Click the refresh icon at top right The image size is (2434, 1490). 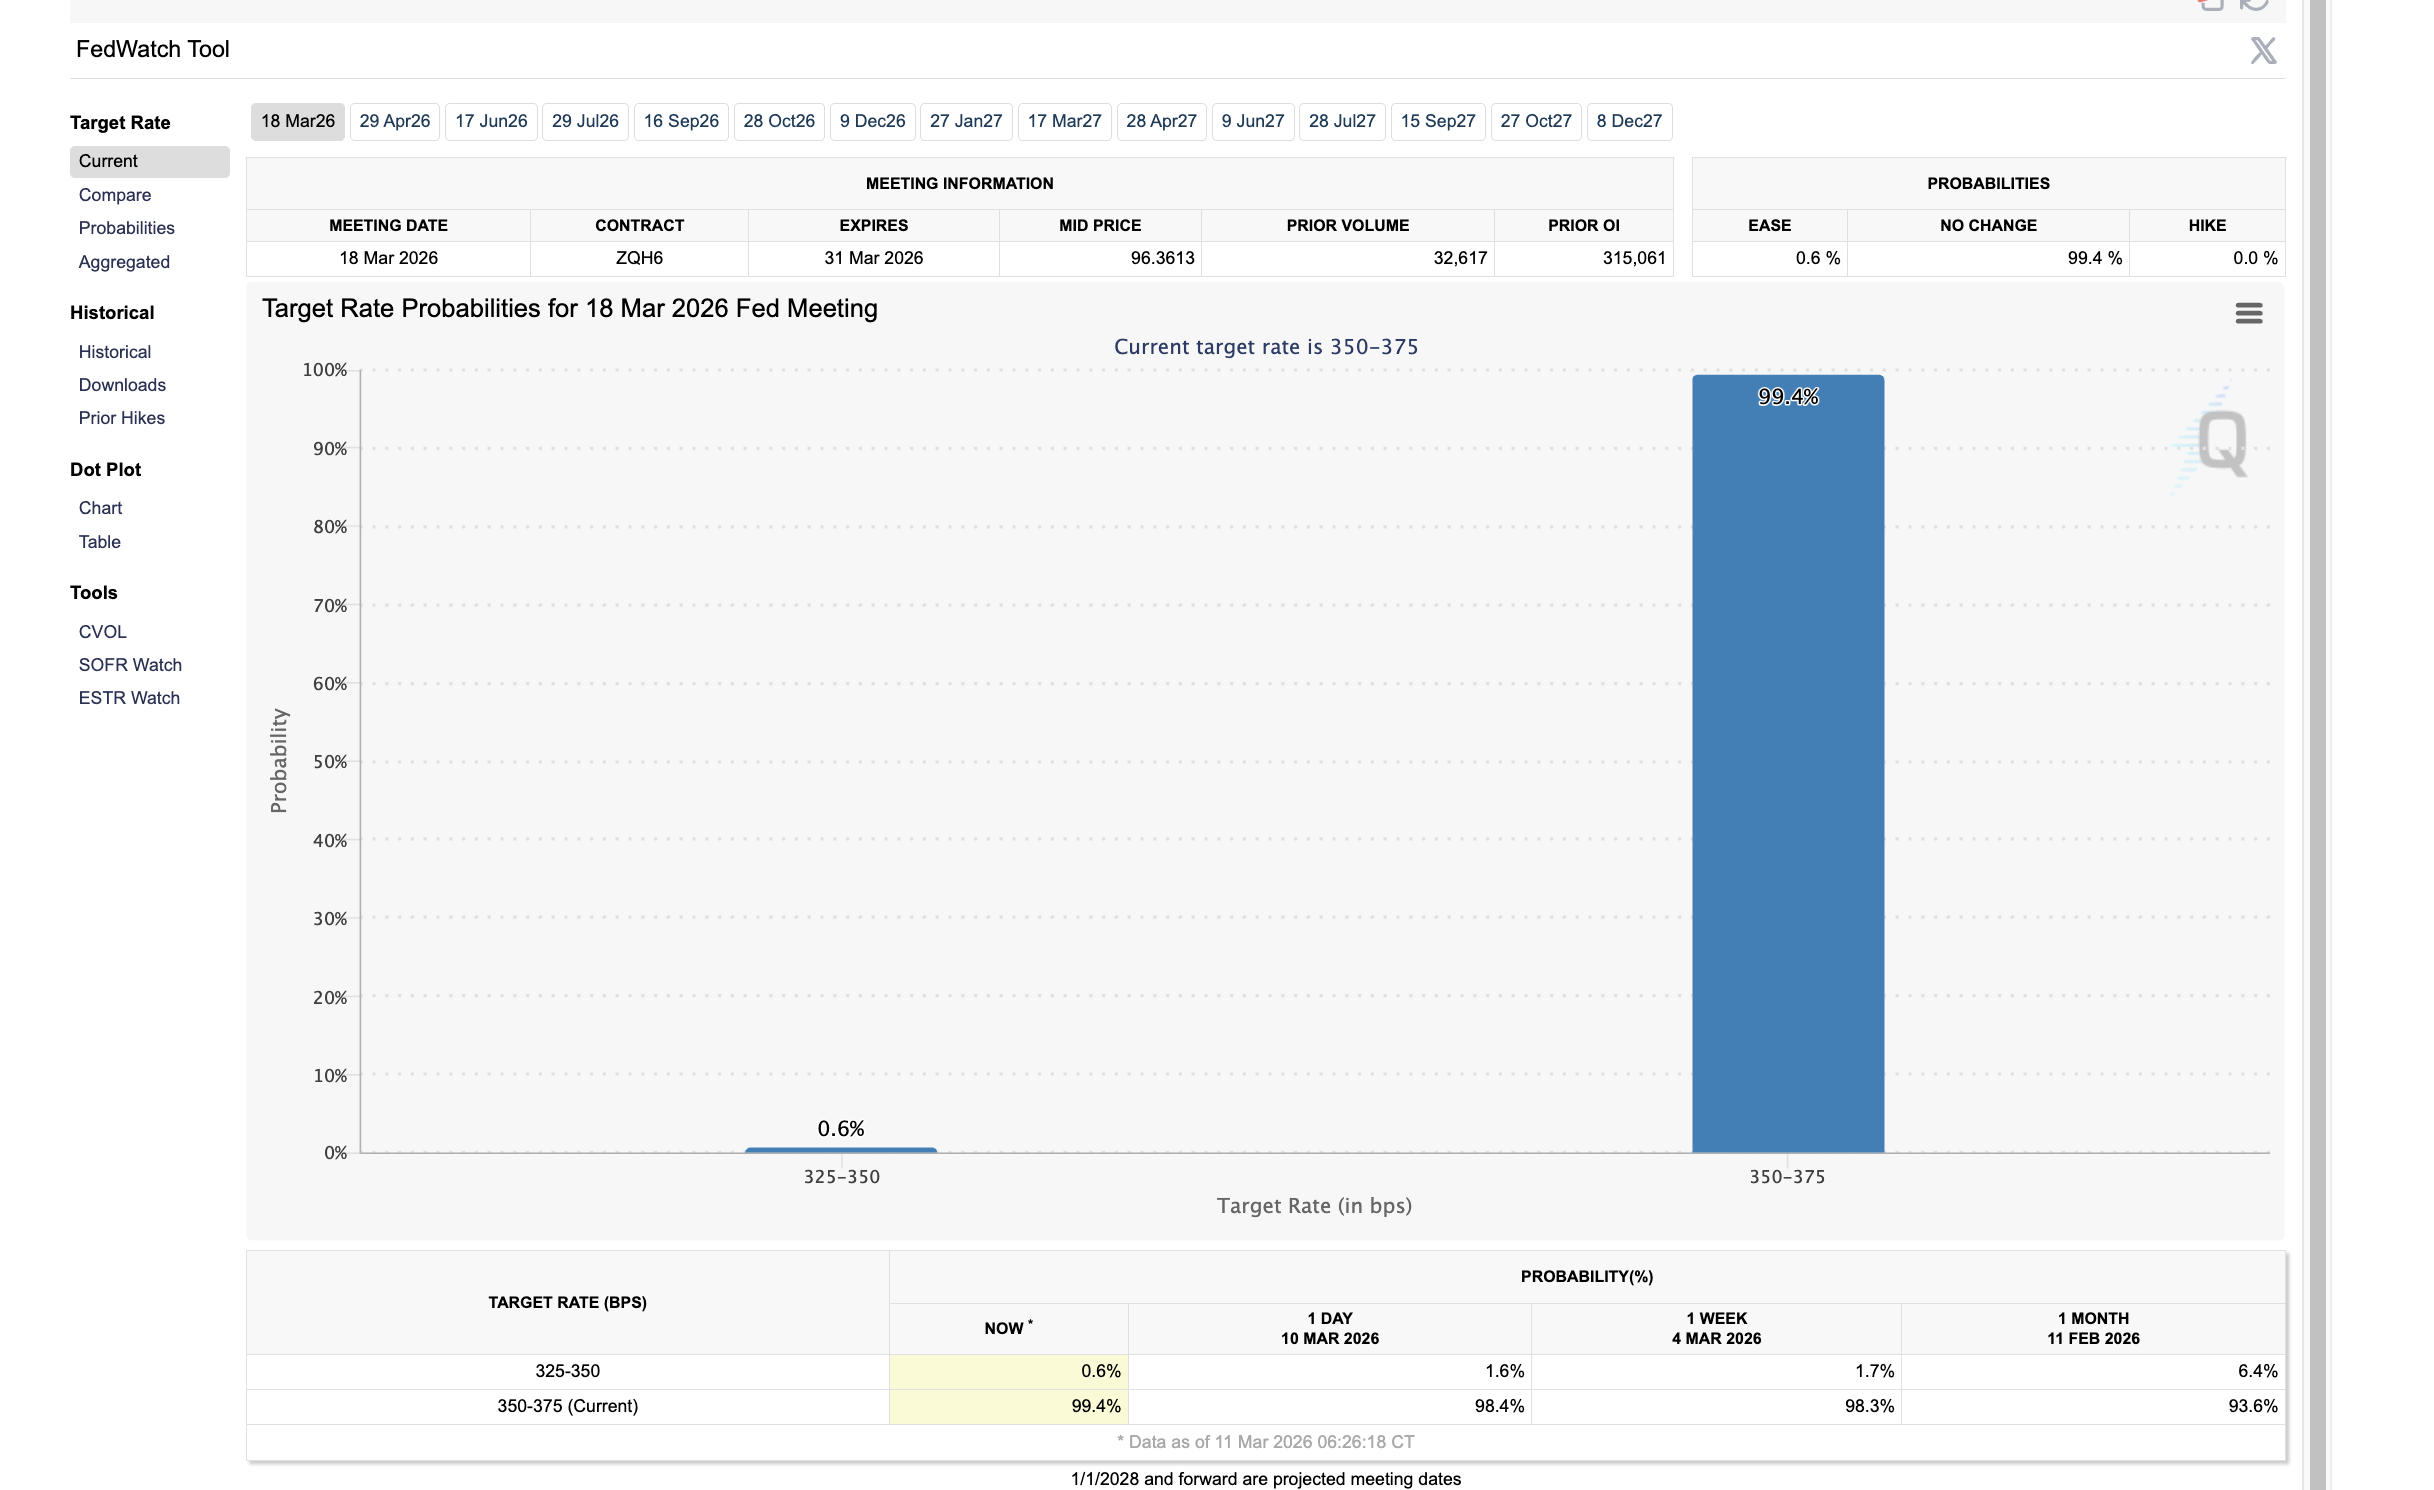2254,5
